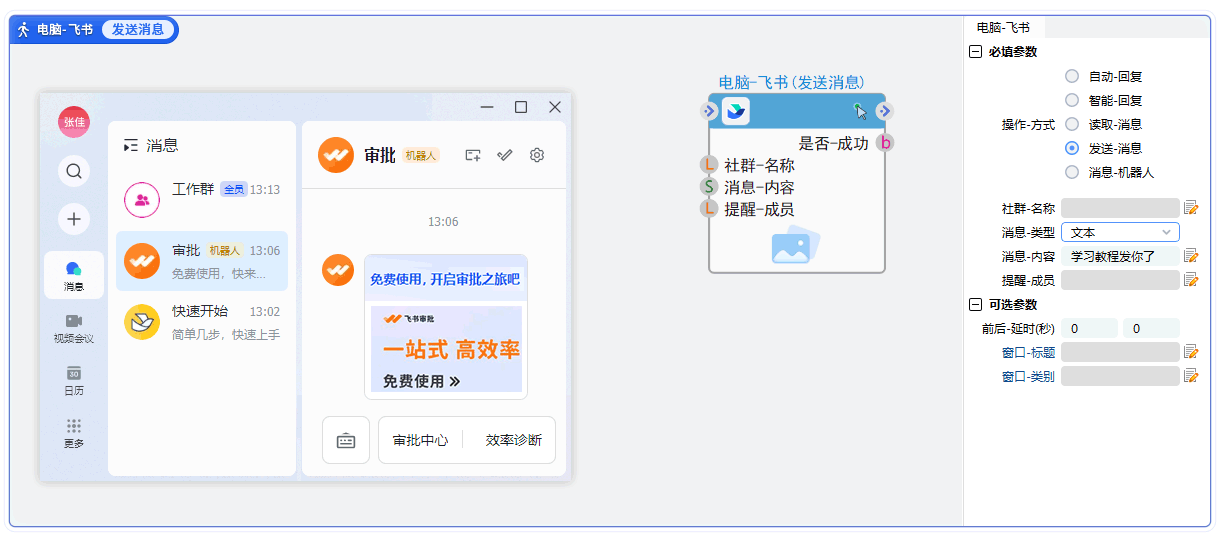Collapse the 可选参数 section

point(975,304)
